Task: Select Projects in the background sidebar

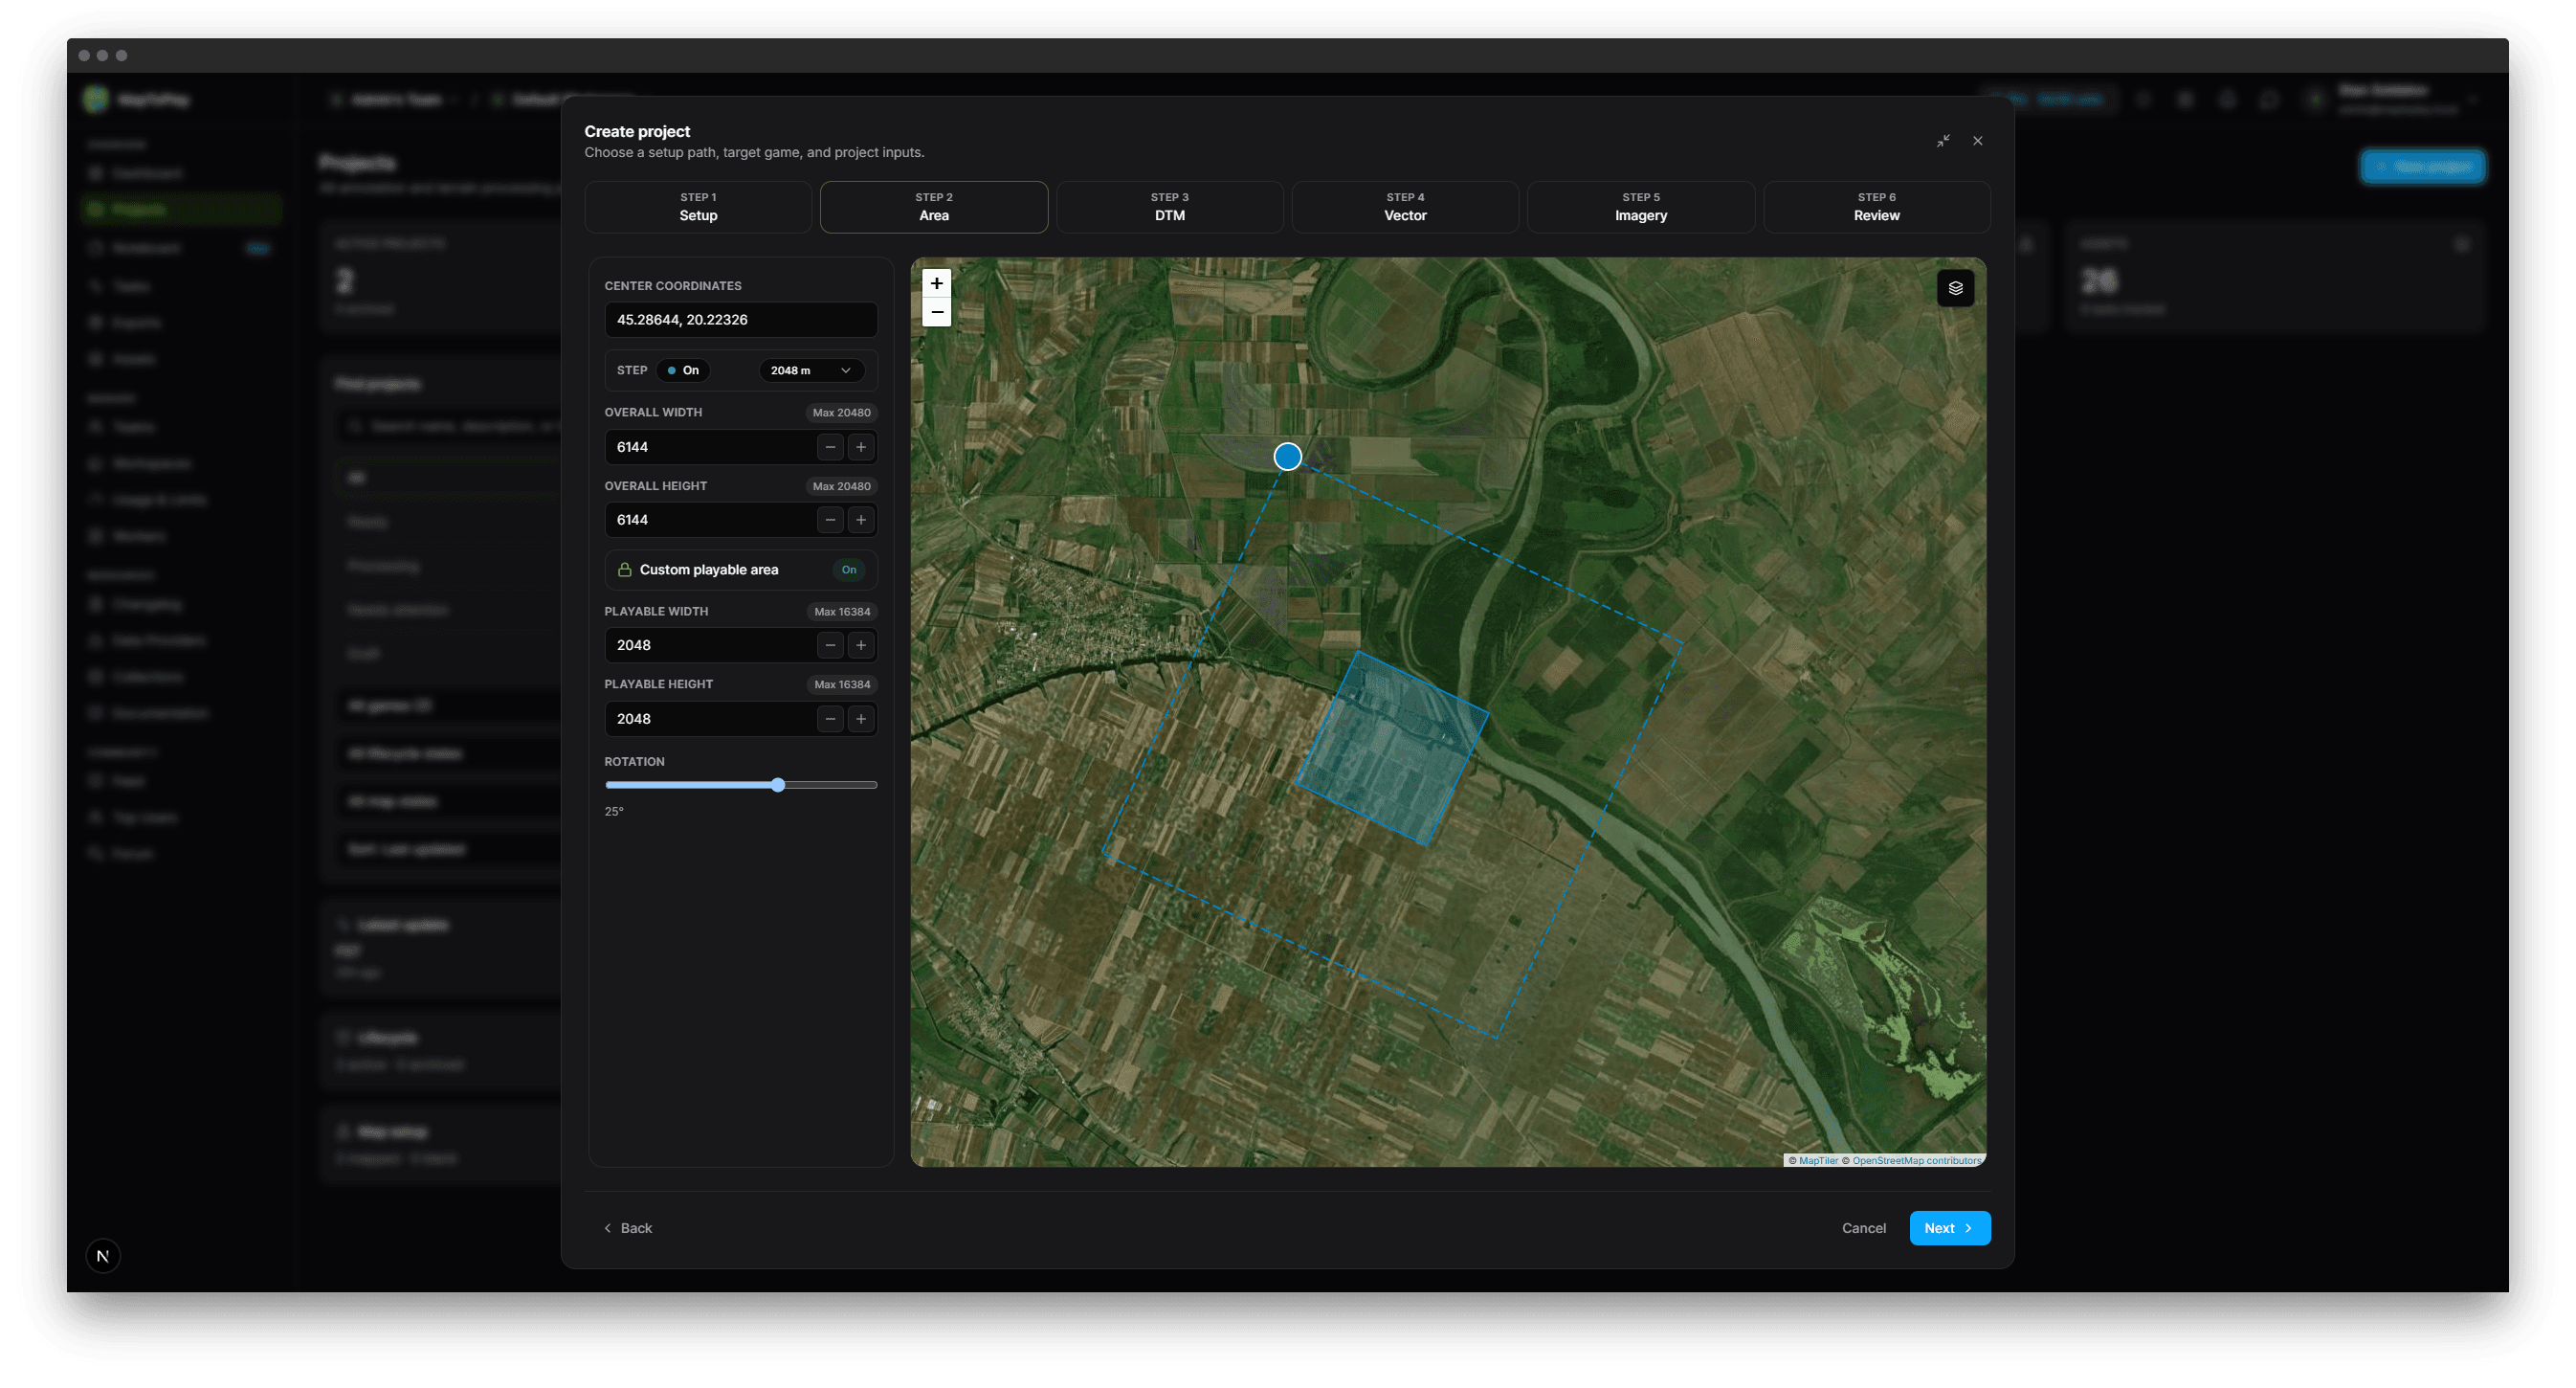Action: (x=182, y=209)
